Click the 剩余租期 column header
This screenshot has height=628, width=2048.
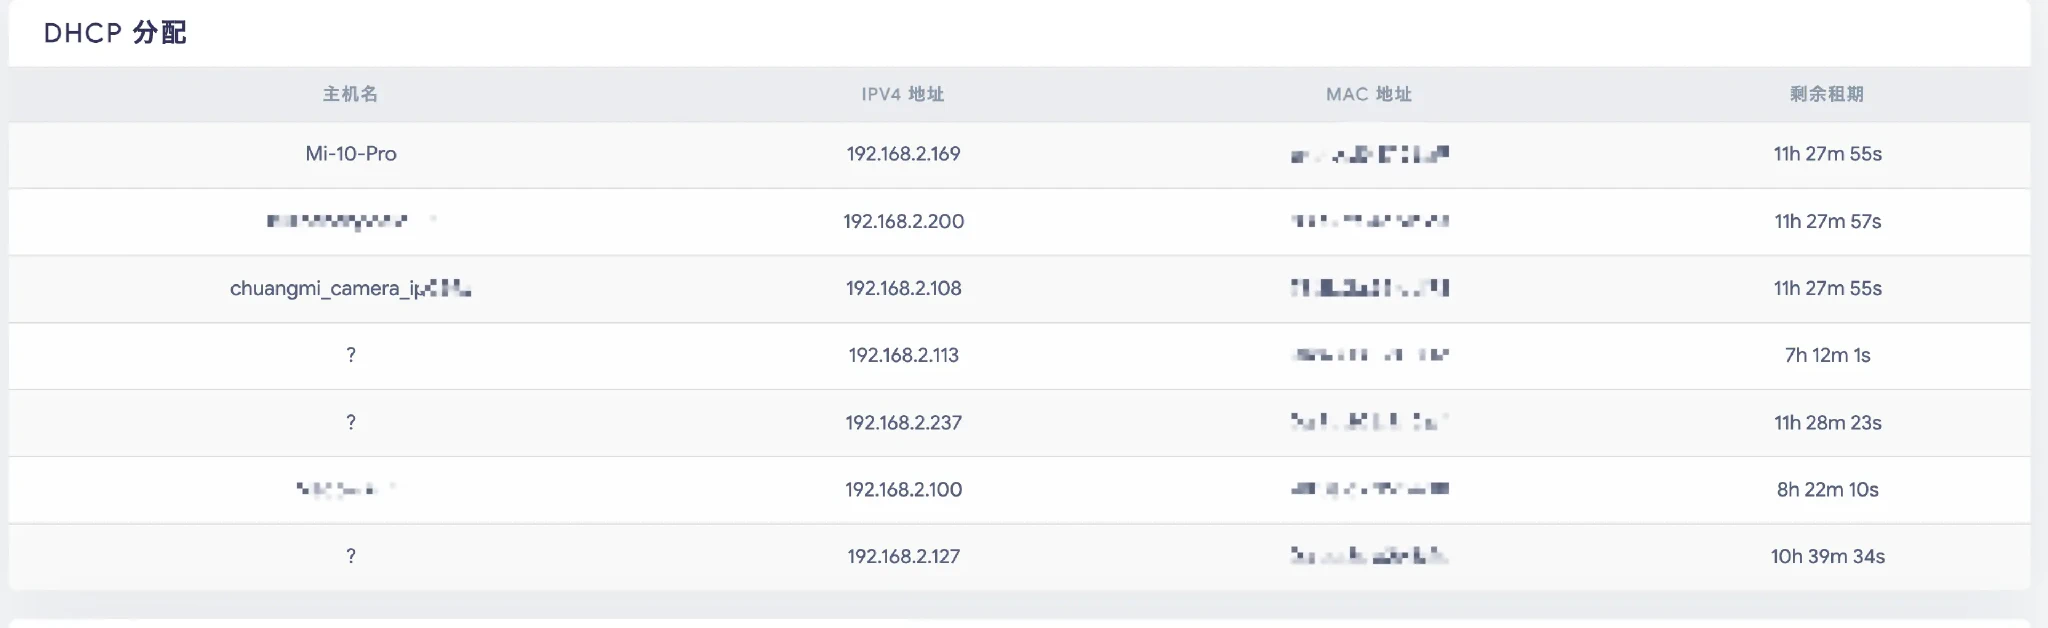pos(1827,94)
